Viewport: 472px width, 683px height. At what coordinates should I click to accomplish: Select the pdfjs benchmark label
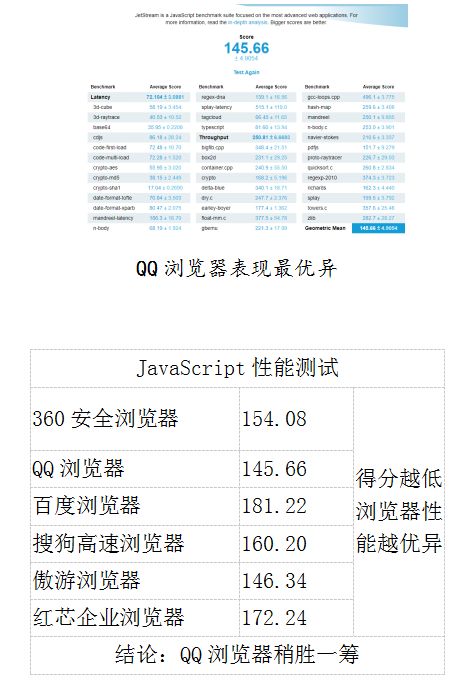pyautogui.click(x=313, y=148)
